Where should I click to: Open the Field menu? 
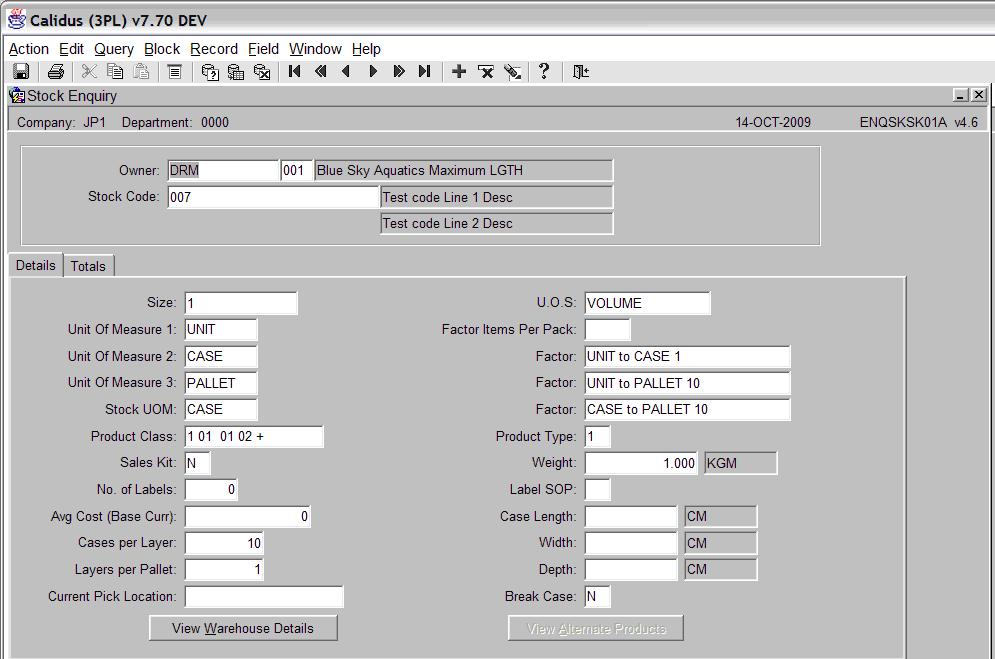pos(263,49)
